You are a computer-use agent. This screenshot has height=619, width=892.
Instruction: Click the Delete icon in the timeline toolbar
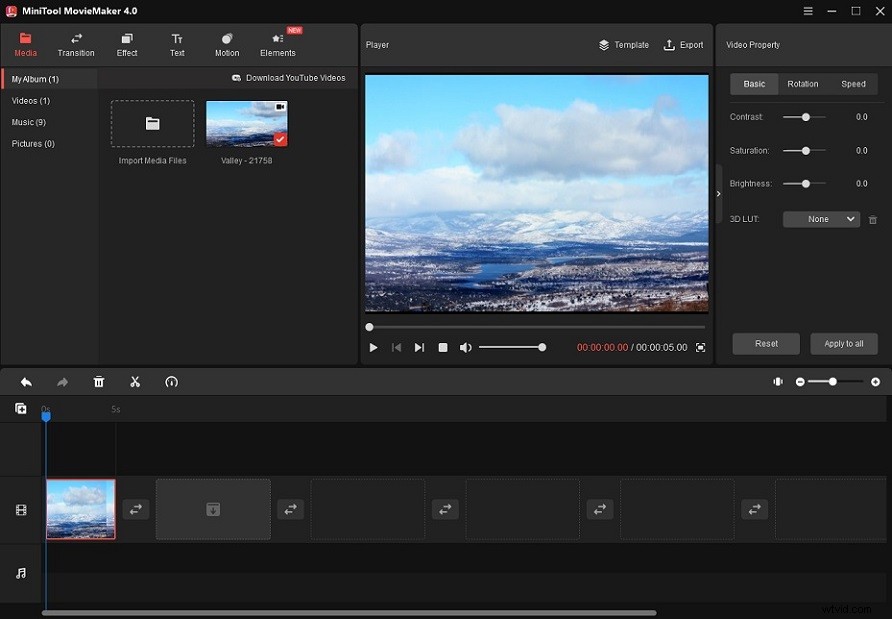click(99, 381)
